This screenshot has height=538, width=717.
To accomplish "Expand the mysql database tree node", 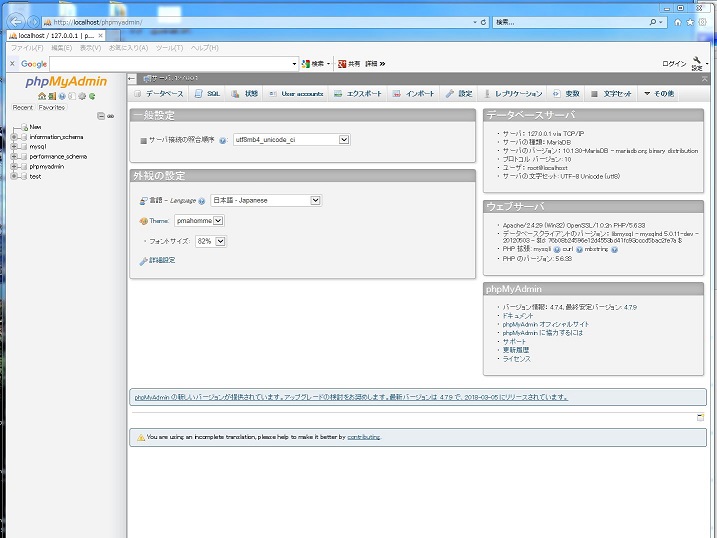I will 13,147.
